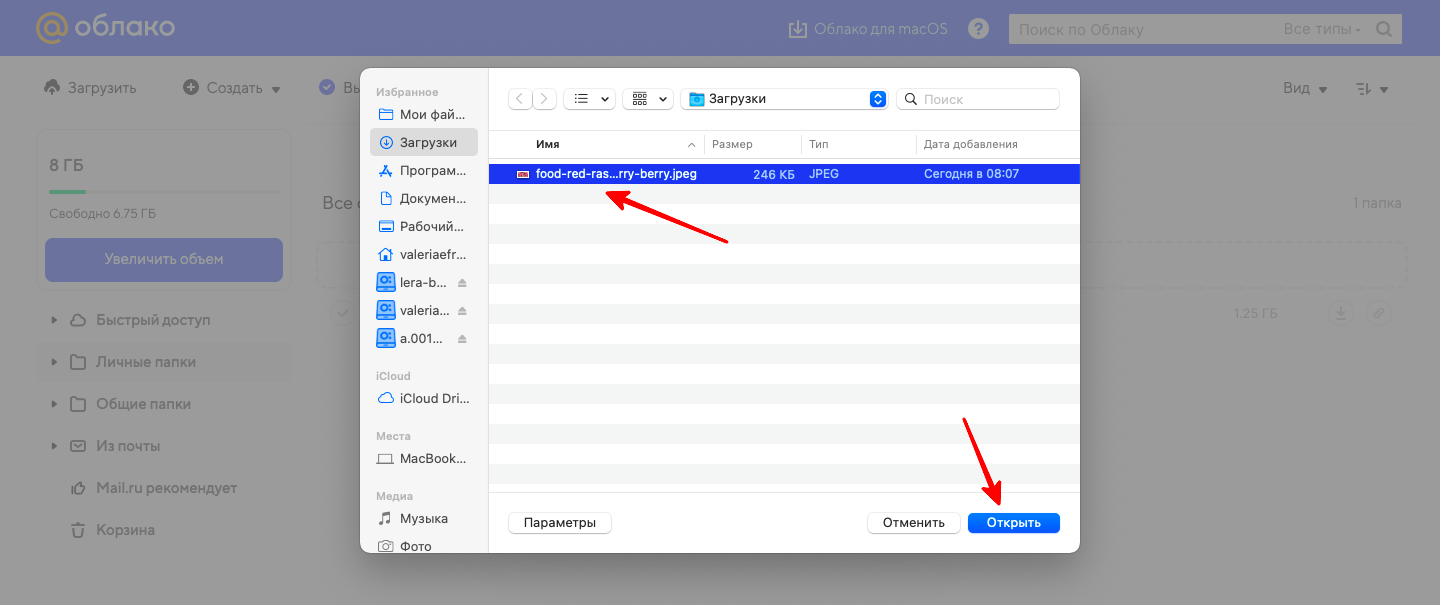Select Загрузки in the dialog sidebar
The image size is (1440, 605).
[424, 142]
